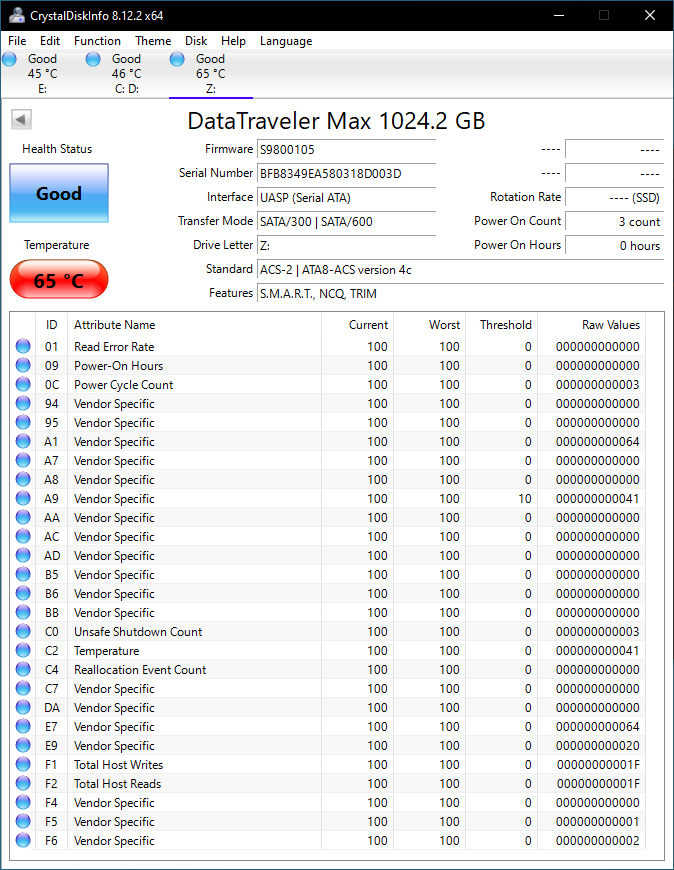Click raw value 000000000020 in row E9

[x=597, y=746]
